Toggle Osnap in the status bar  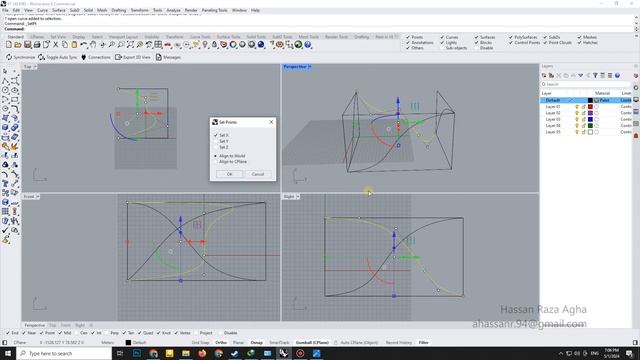pyautogui.click(x=257, y=343)
